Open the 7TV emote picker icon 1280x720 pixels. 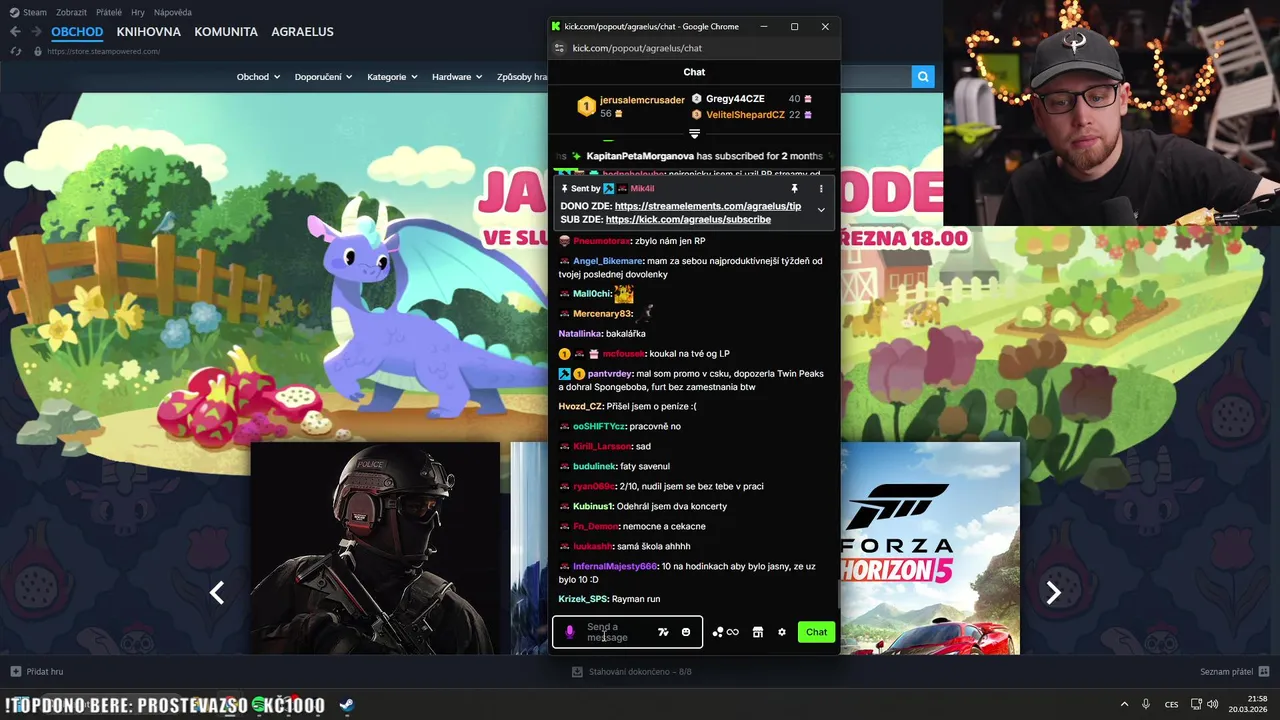(663, 632)
